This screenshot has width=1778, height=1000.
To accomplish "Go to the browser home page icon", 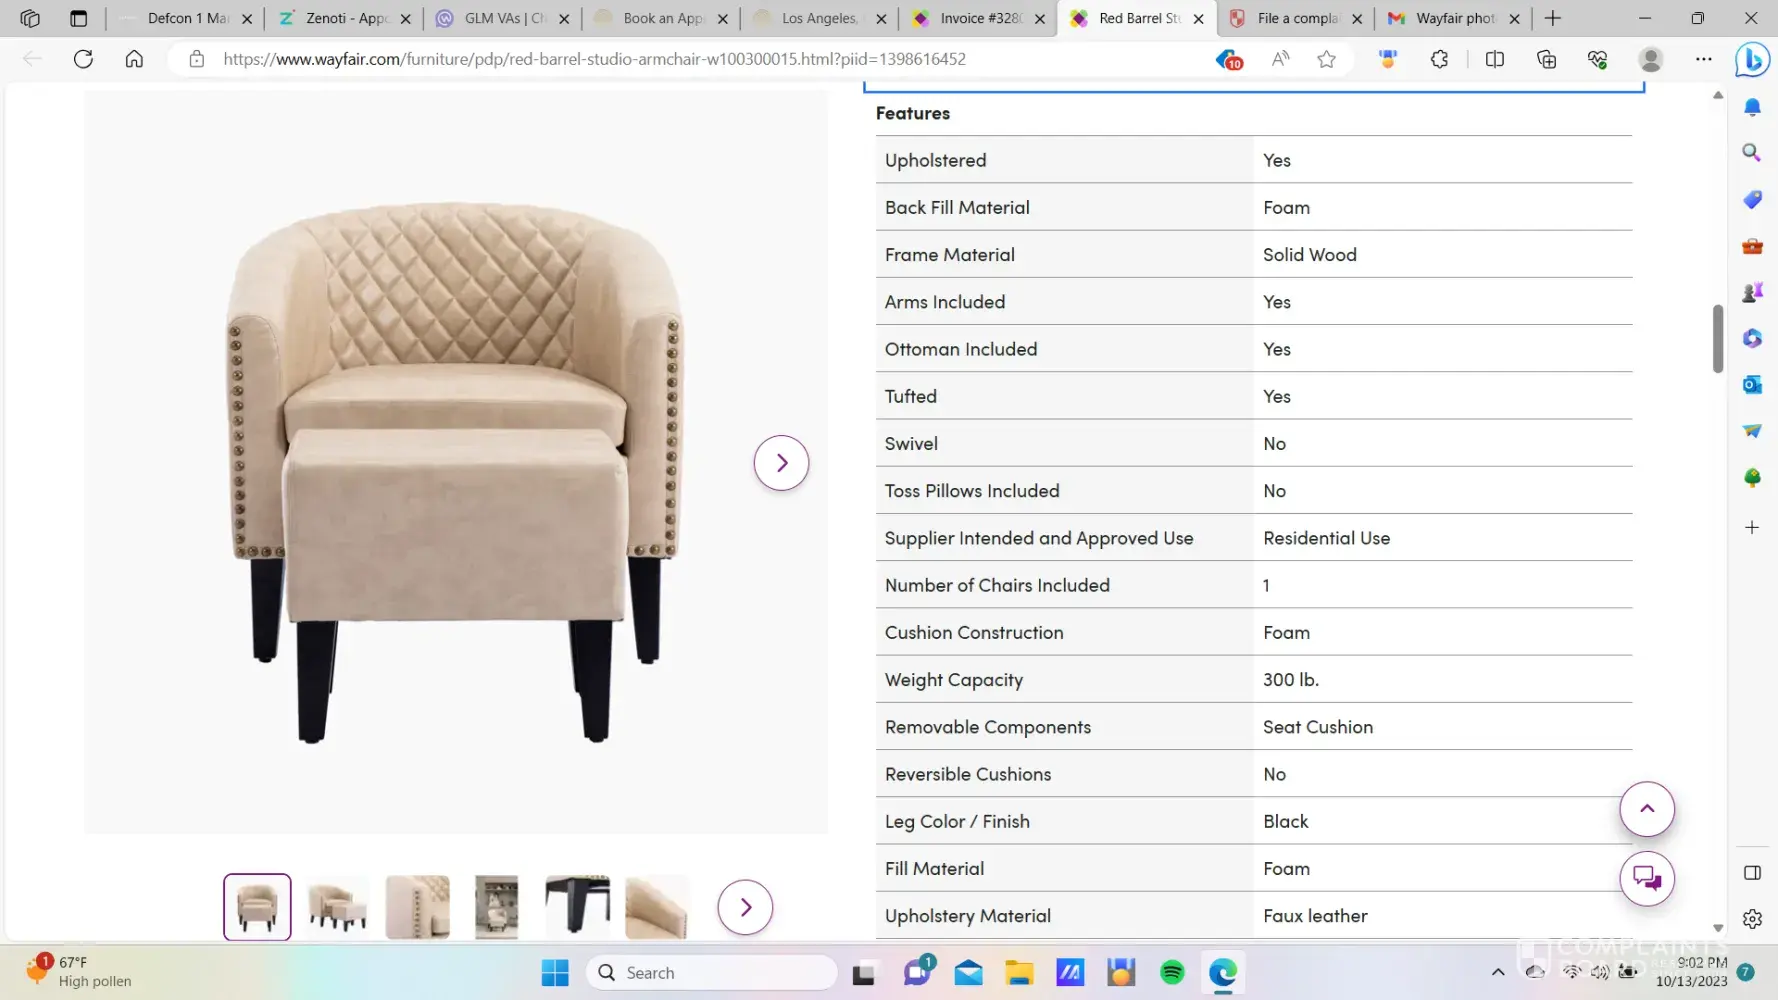I will [134, 59].
